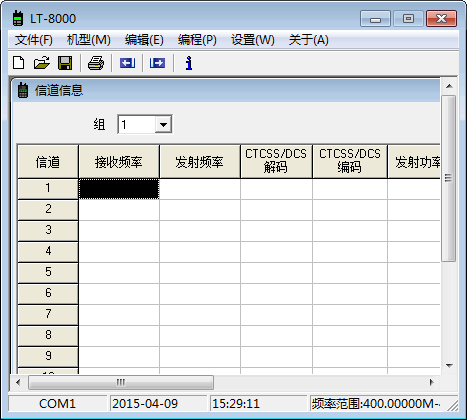The image size is (467, 420).
Task: Select channel row header 5
Action: click(48, 273)
